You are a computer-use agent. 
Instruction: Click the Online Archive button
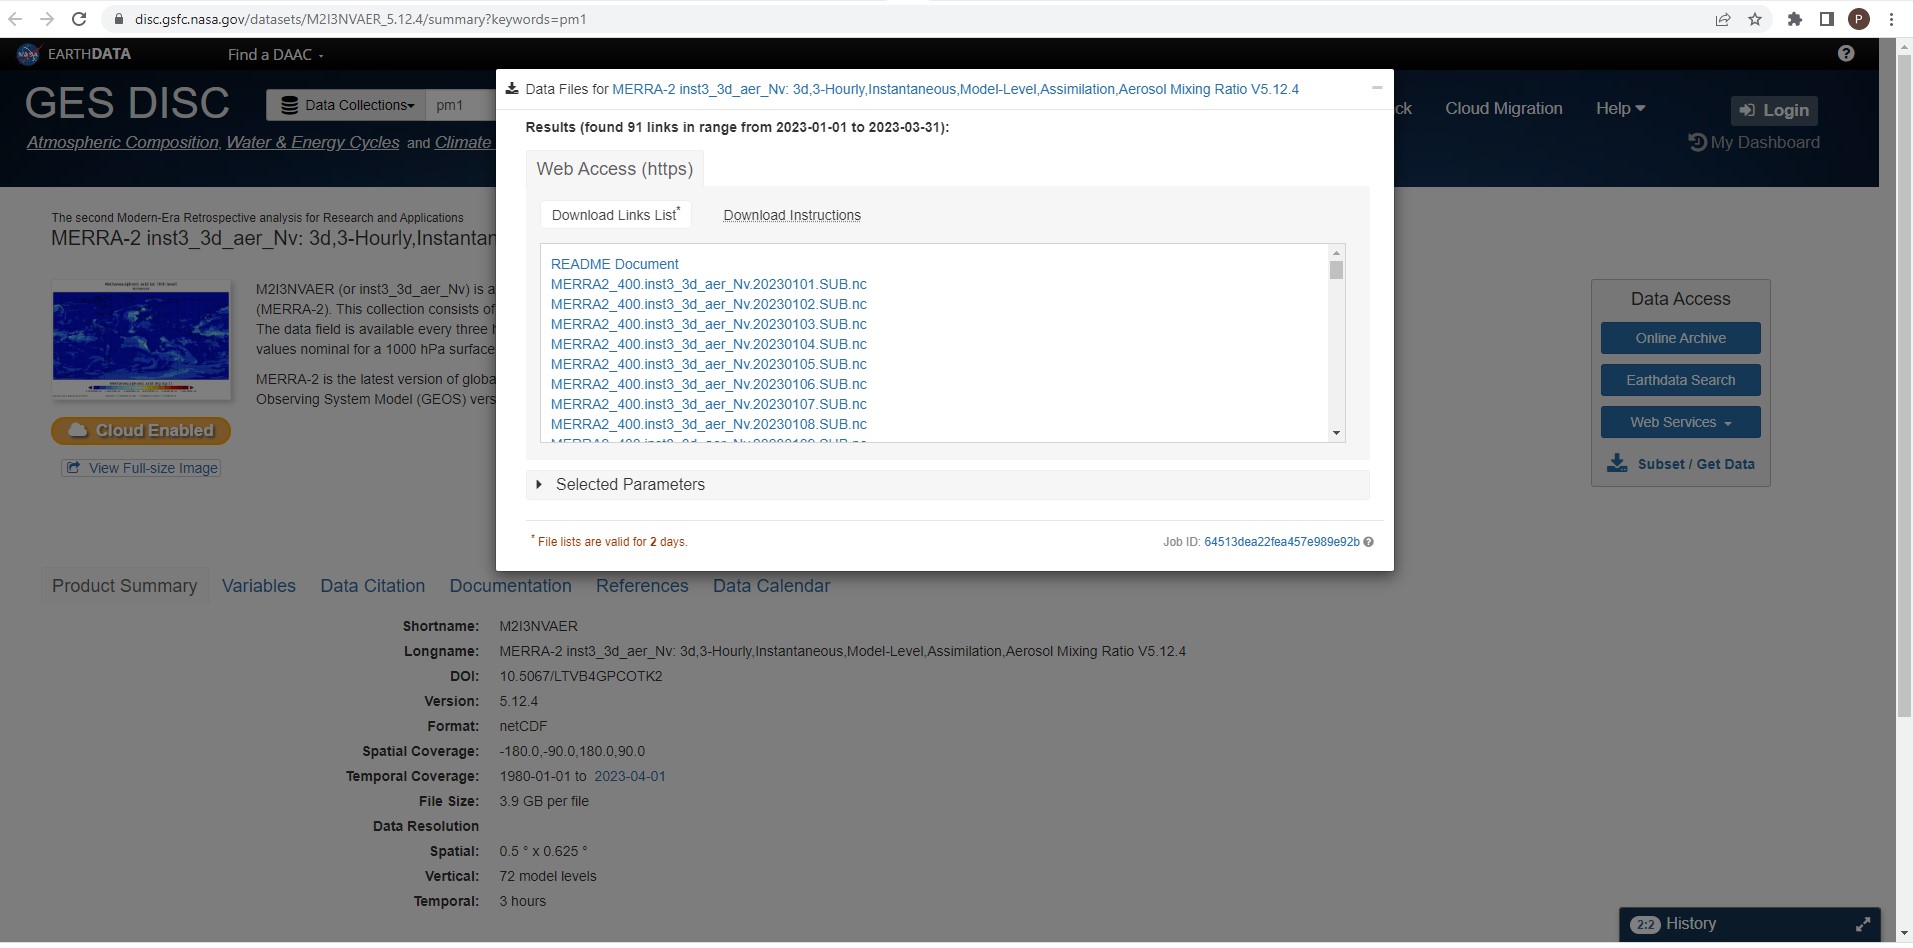coord(1679,338)
